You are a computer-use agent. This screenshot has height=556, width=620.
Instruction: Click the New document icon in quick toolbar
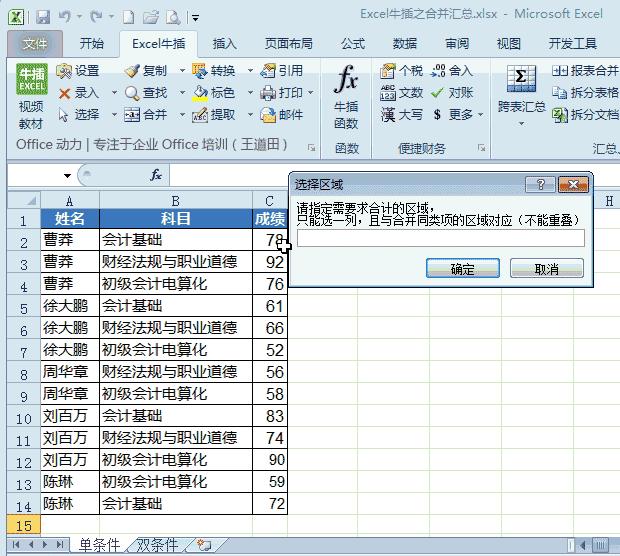point(129,17)
